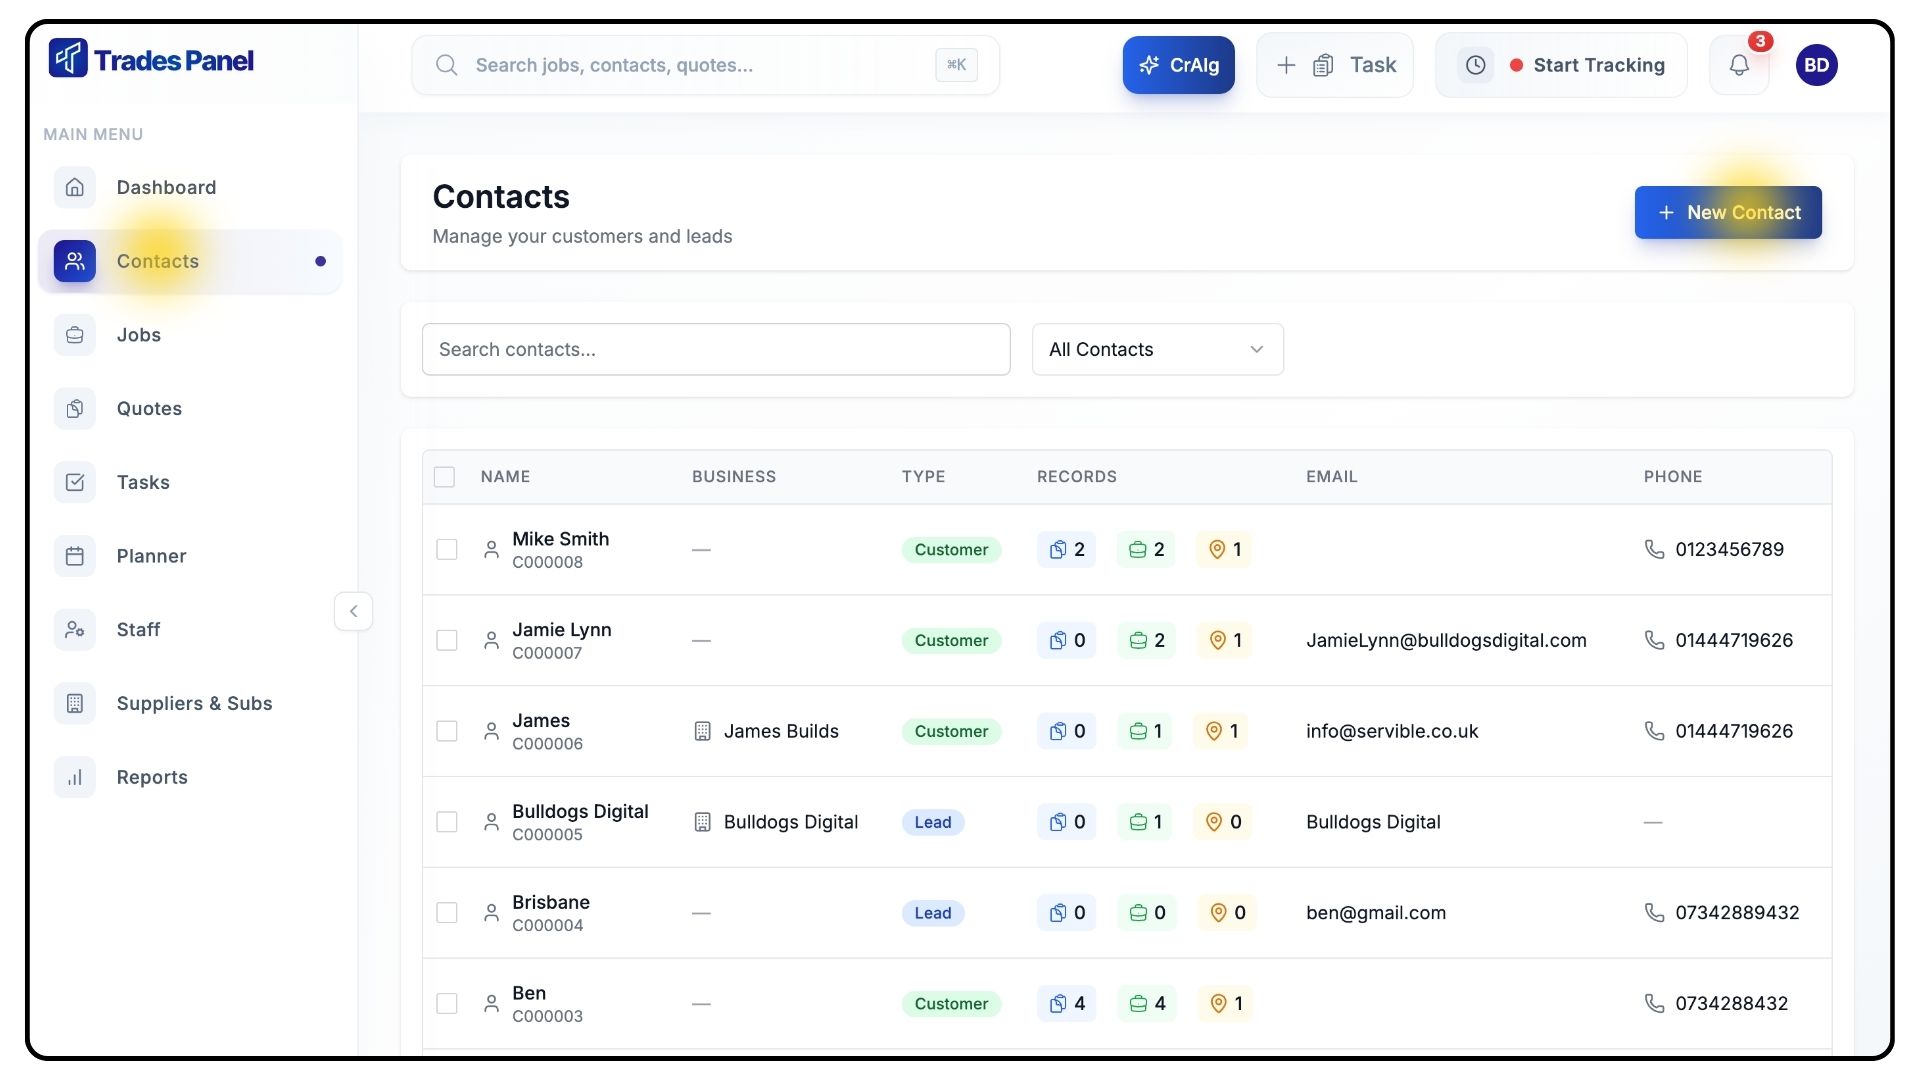The width and height of the screenshot is (1920, 1080).
Task: Launch the CrAIg assistant button
Action: [1178, 65]
